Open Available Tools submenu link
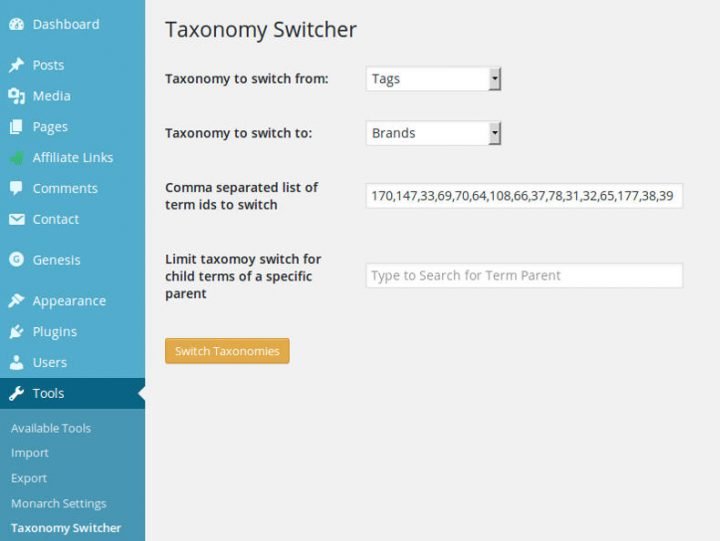The image size is (720, 541). point(51,428)
